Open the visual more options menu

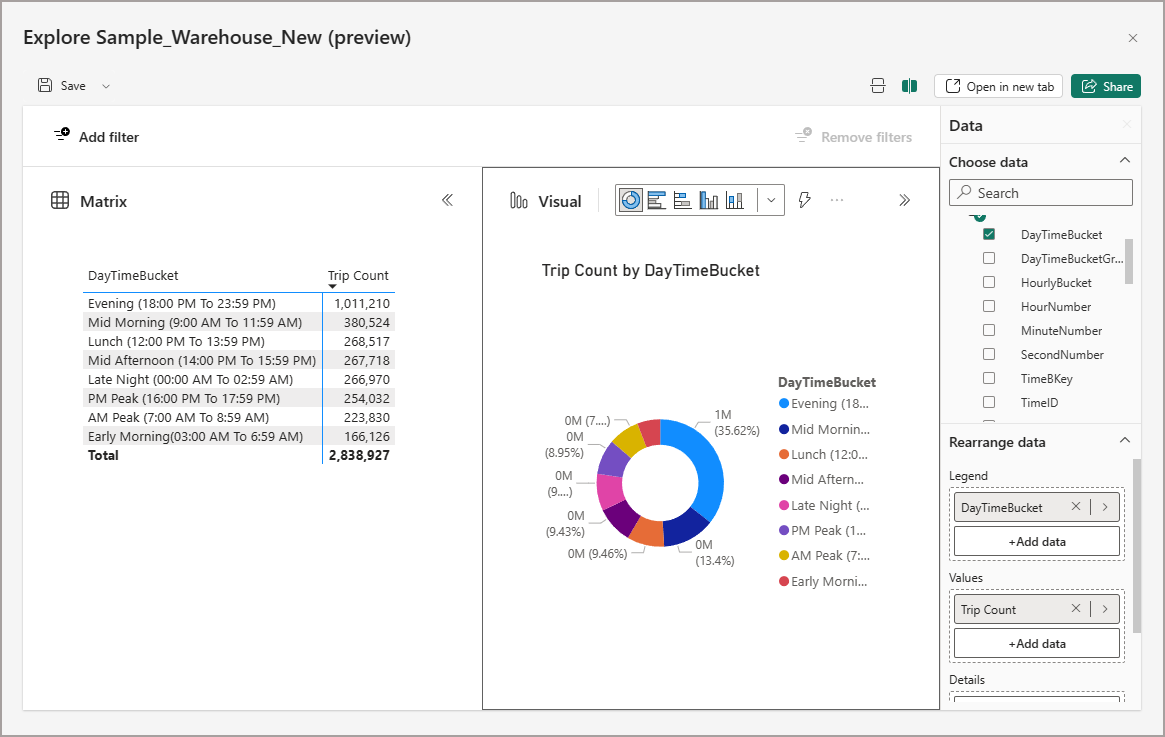[x=836, y=200]
